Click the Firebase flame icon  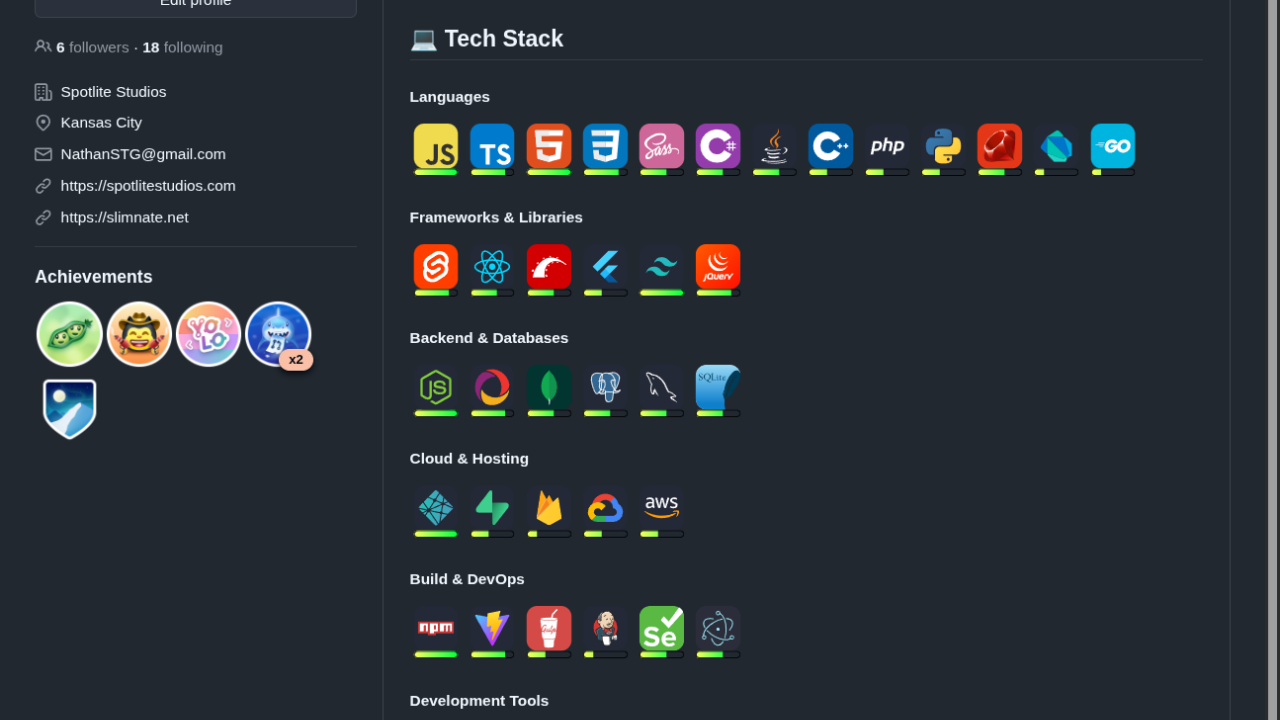[548, 508]
